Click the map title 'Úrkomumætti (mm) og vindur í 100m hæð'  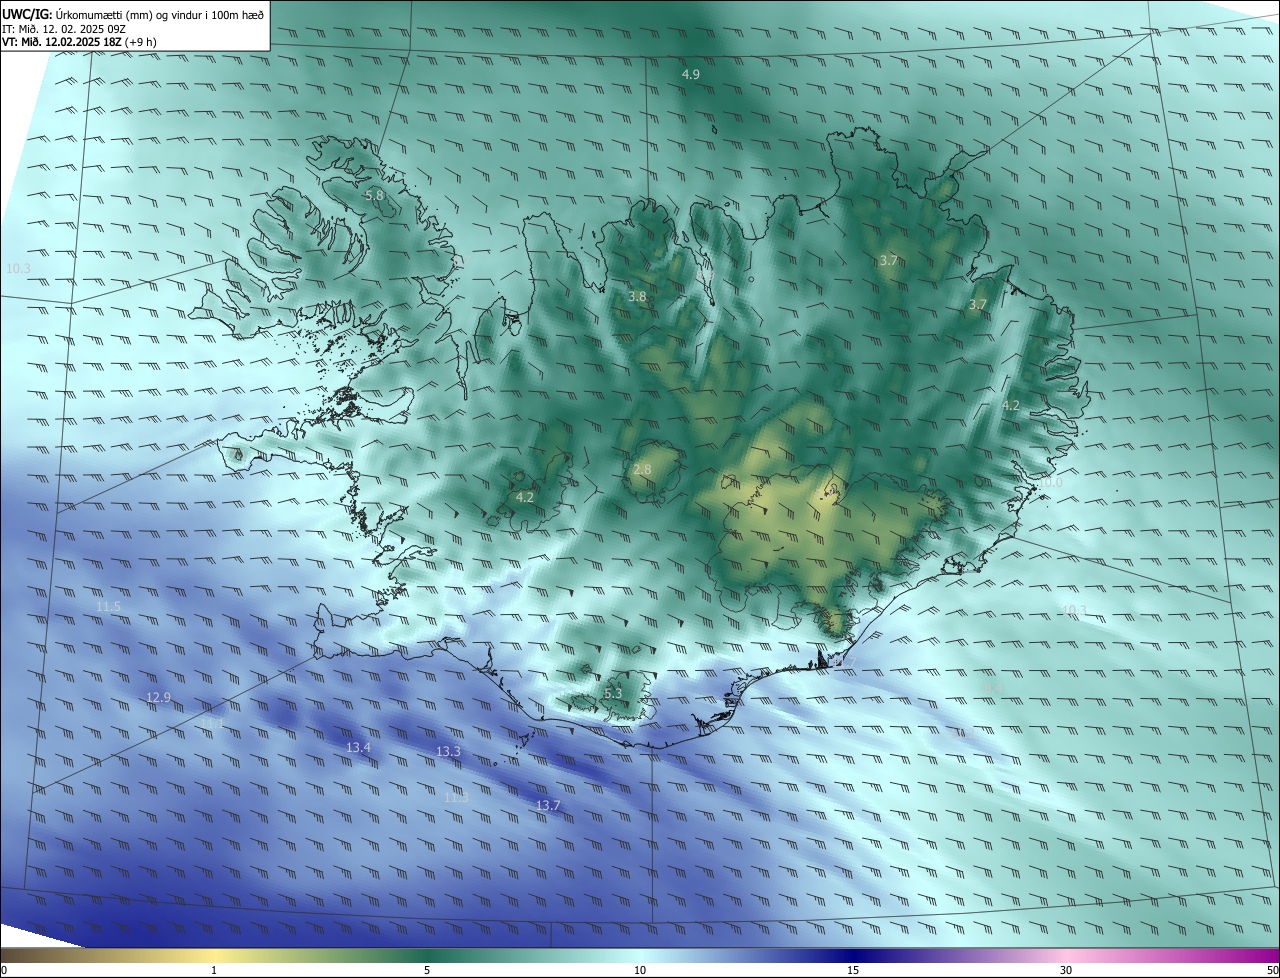[x=159, y=14]
